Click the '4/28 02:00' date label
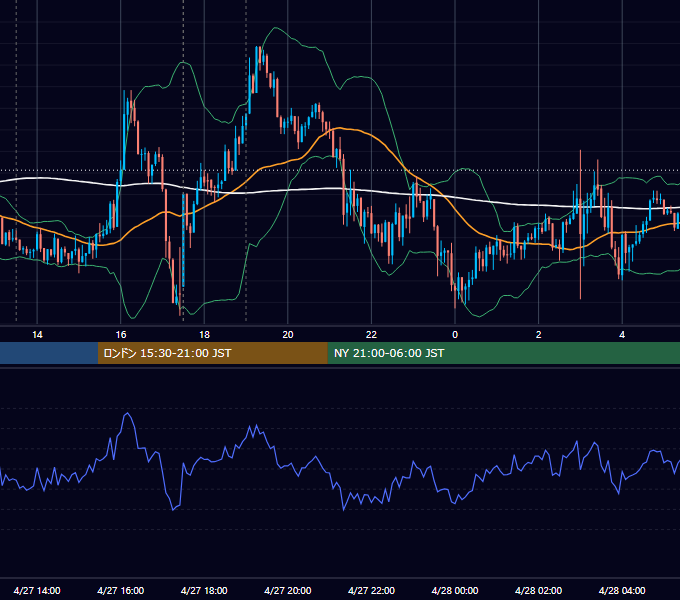This screenshot has height=600, width=680. (539, 590)
